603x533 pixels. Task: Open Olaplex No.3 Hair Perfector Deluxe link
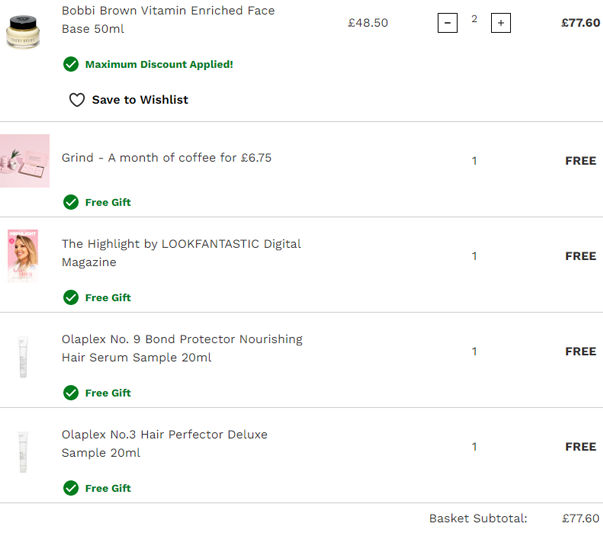coord(165,444)
